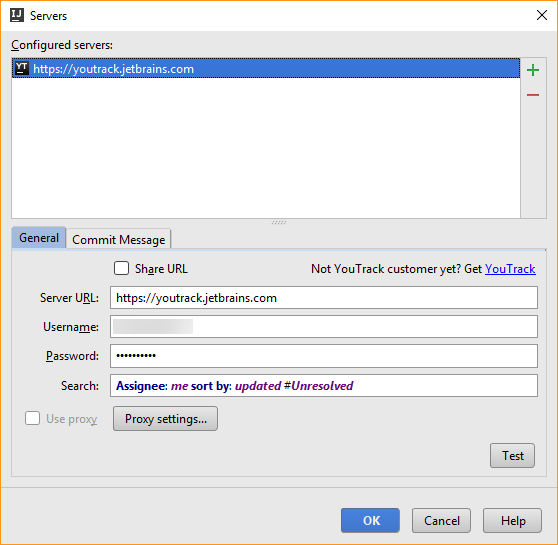Click the Configured servers label
The width and height of the screenshot is (558, 545).
tap(62, 45)
